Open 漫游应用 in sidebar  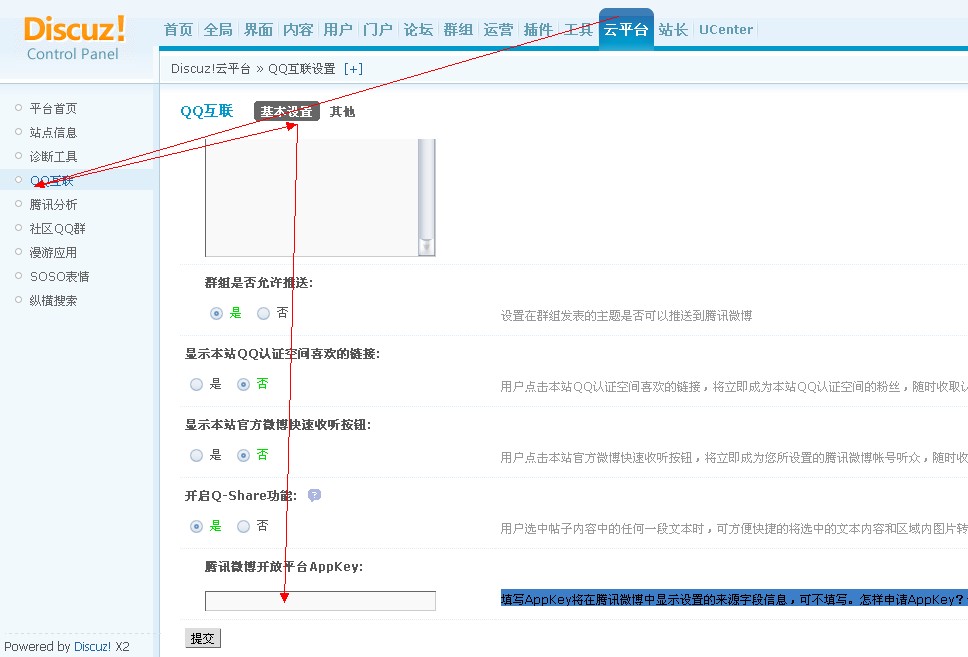click(53, 253)
